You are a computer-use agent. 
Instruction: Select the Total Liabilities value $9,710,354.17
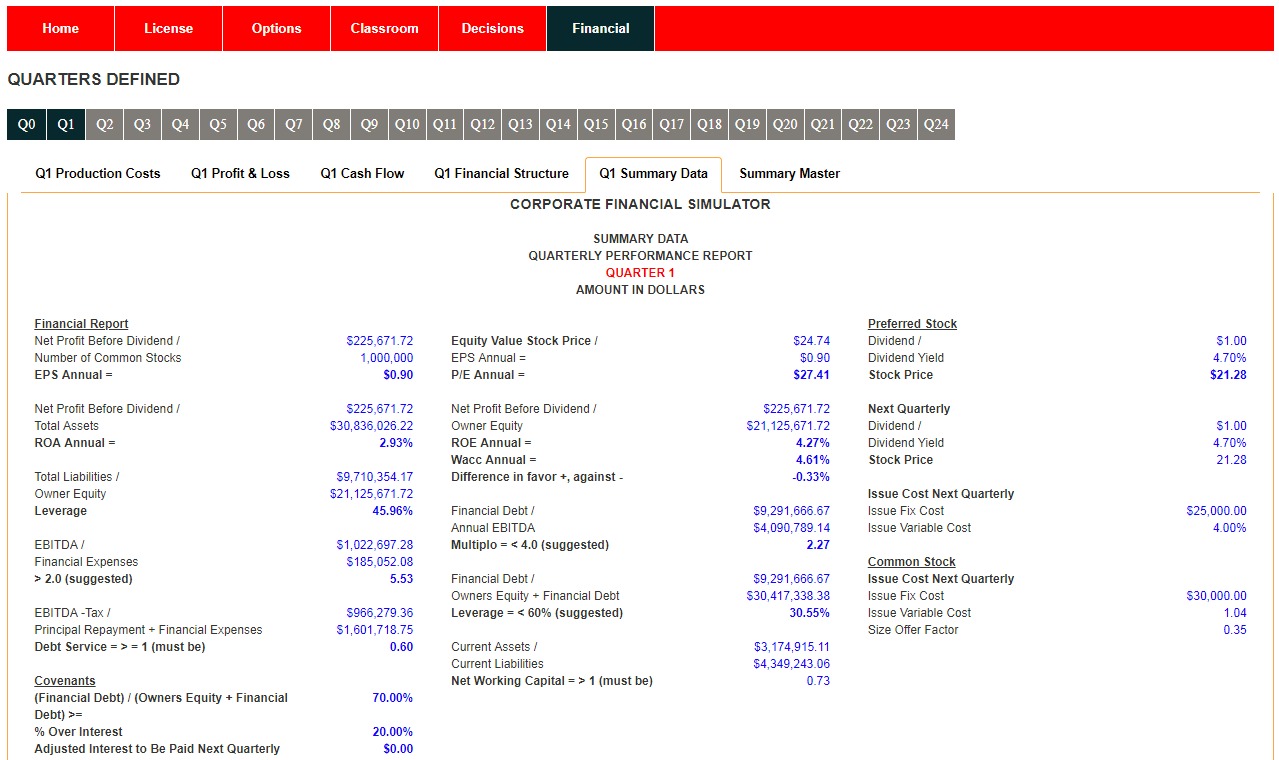tap(375, 477)
